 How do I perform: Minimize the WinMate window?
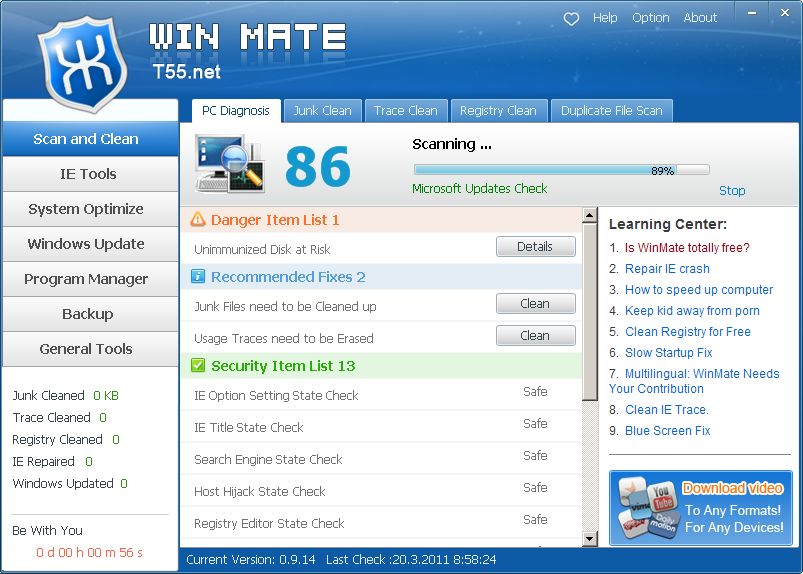pyautogui.click(x=752, y=13)
